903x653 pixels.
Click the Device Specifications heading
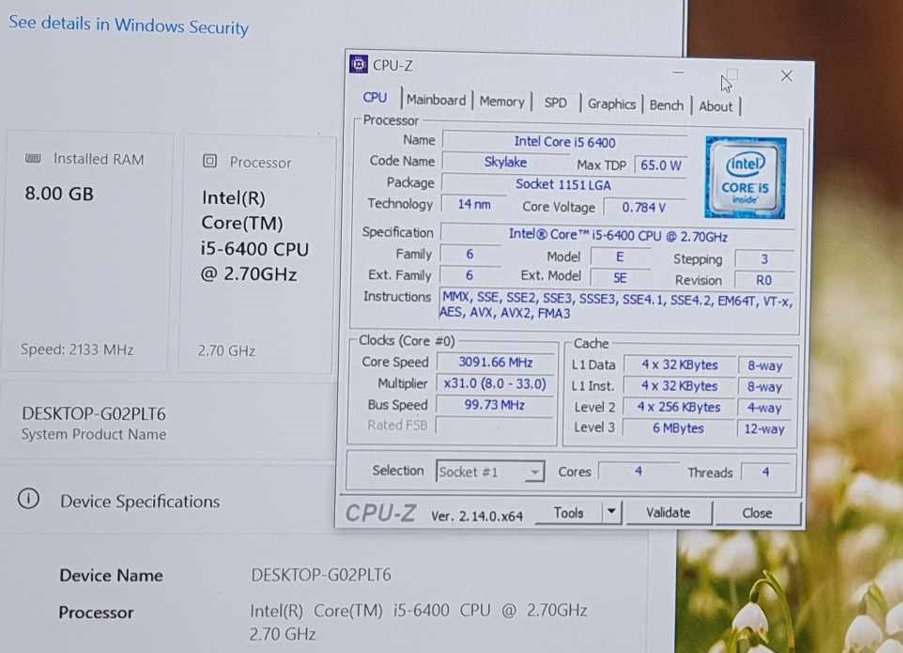pos(140,502)
